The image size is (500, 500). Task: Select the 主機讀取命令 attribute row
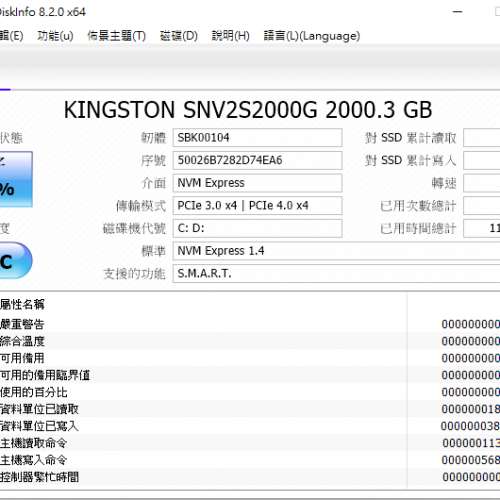[250, 443]
